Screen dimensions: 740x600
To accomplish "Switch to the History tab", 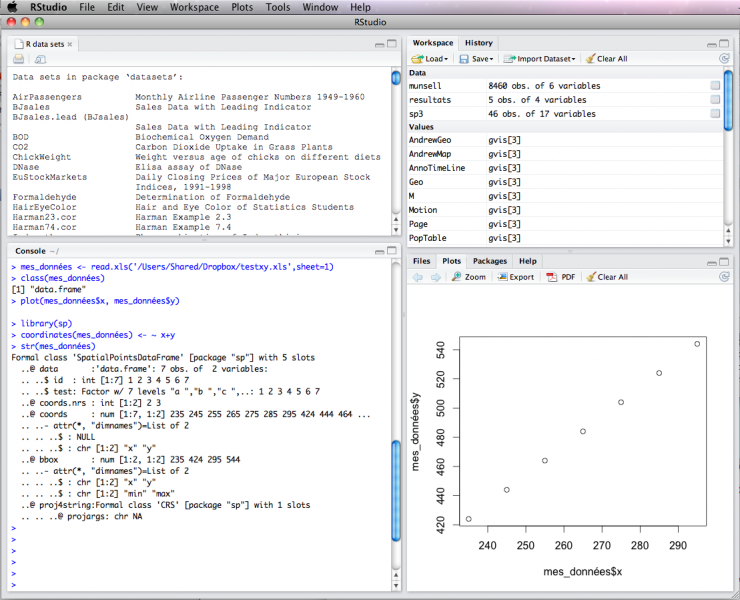I will [478, 43].
